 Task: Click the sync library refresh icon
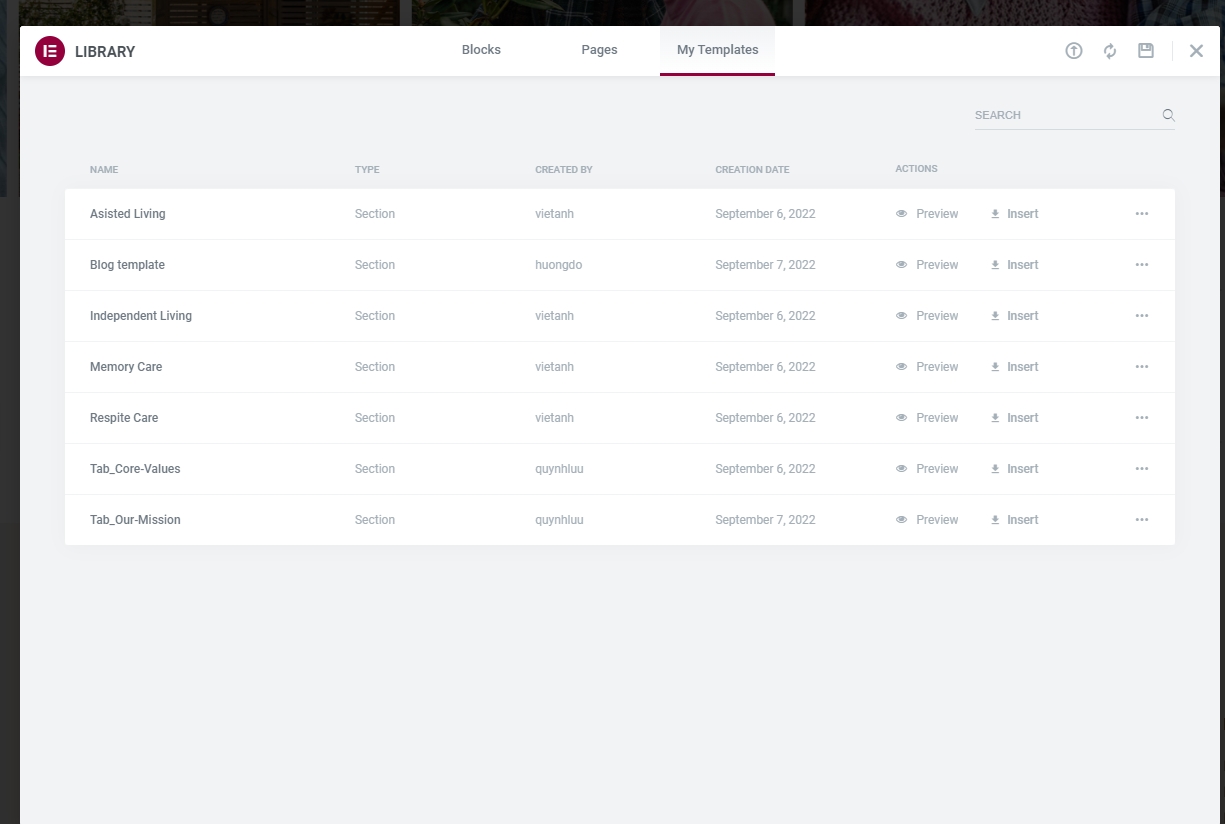coord(1110,51)
